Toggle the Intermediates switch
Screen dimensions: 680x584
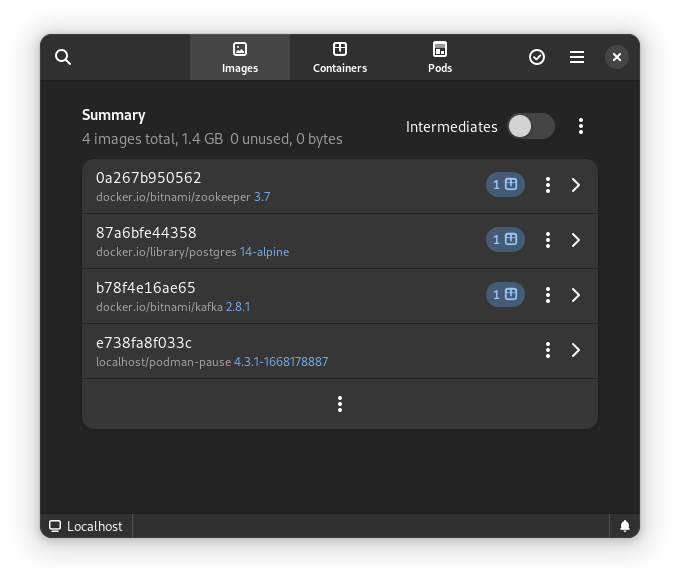[530, 126]
